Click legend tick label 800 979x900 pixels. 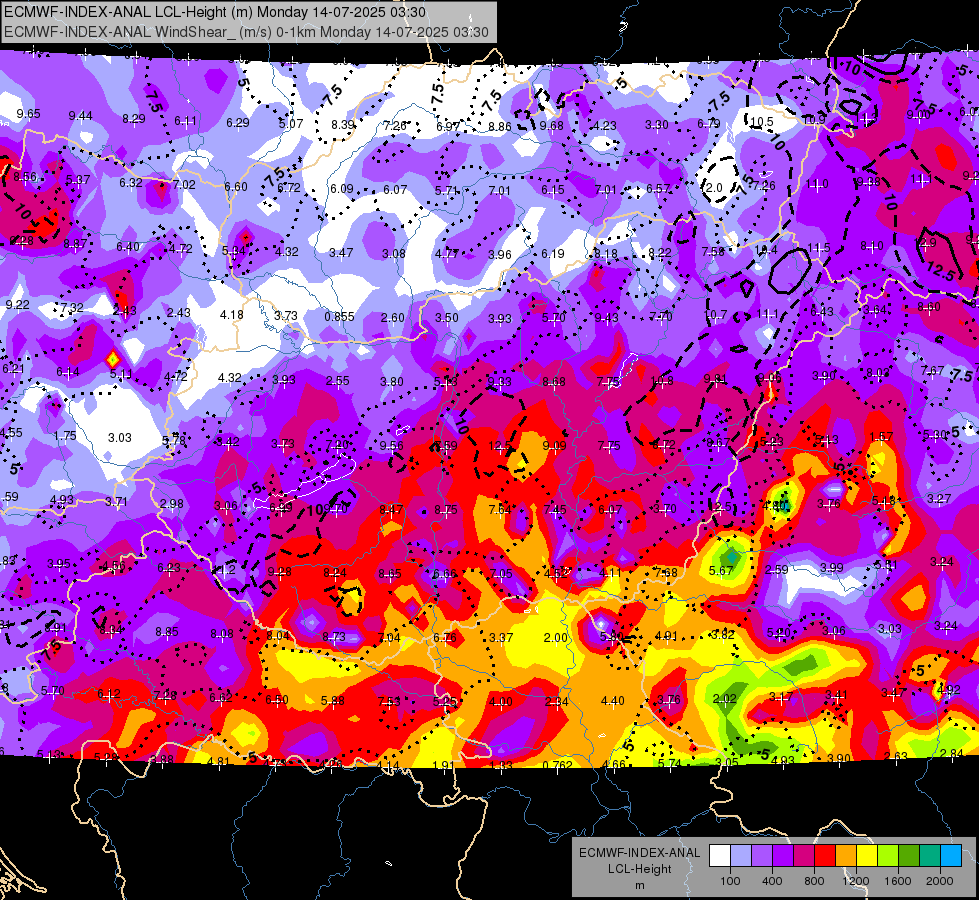[814, 881]
